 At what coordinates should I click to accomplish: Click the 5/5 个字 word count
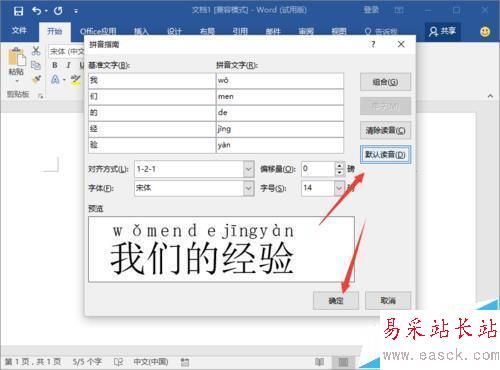click(87, 362)
